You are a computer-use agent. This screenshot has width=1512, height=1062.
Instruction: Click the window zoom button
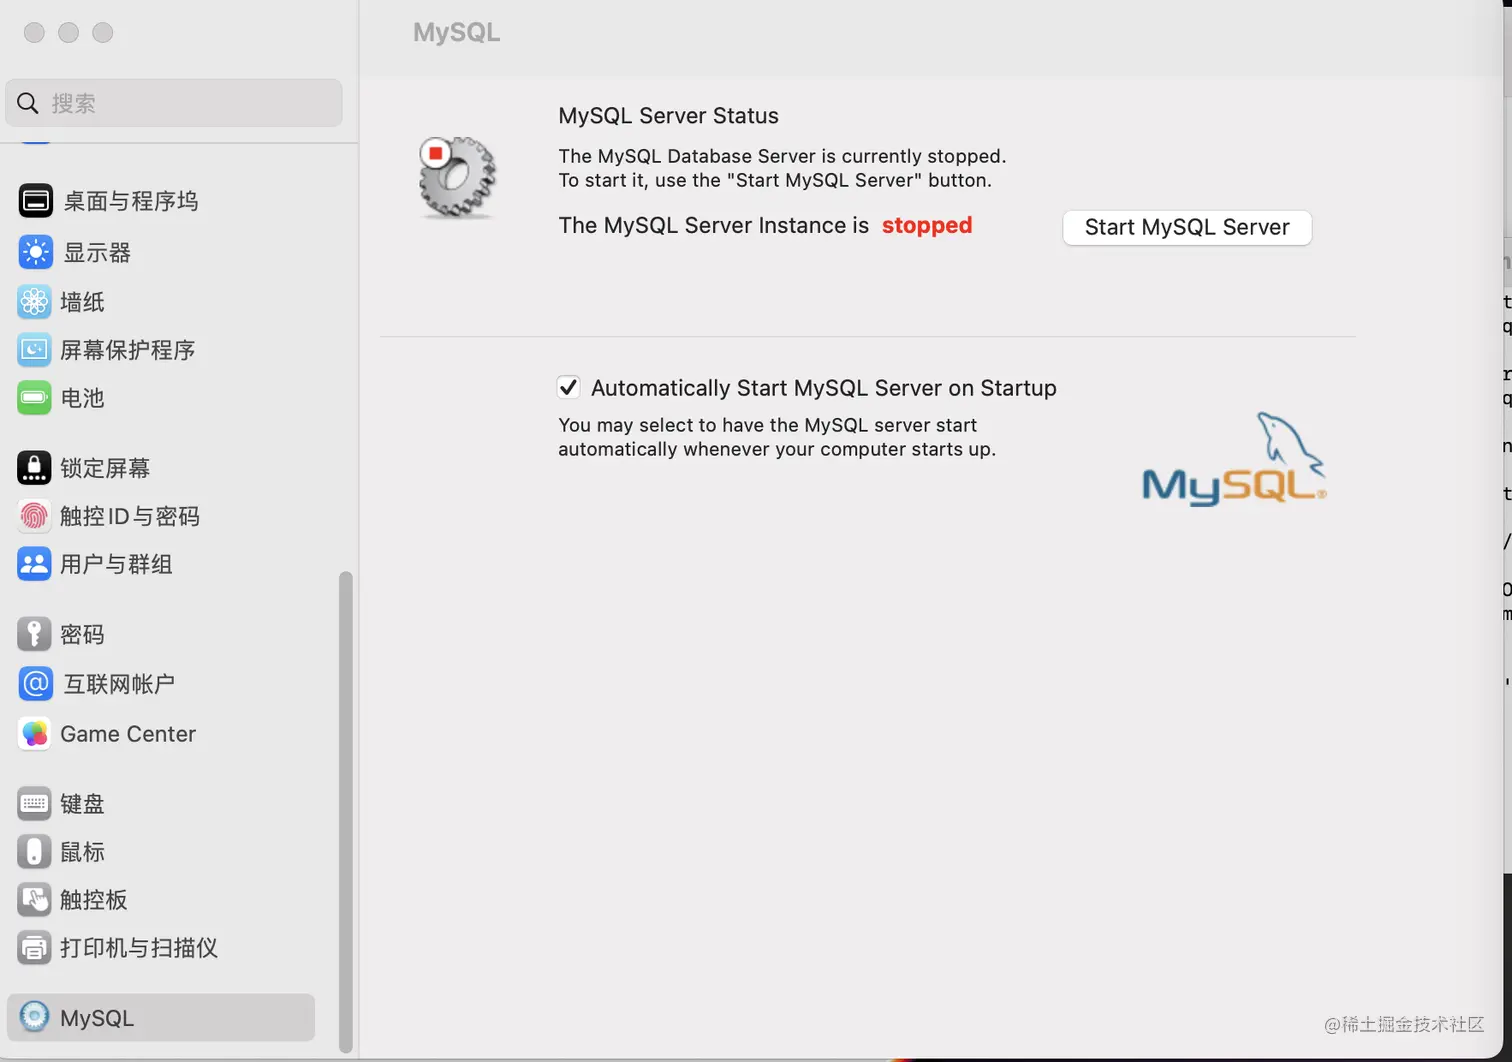[x=102, y=33]
